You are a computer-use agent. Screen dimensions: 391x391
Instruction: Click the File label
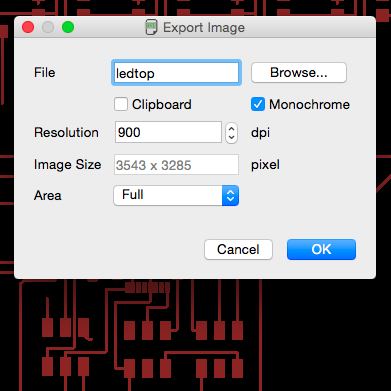(x=45, y=72)
